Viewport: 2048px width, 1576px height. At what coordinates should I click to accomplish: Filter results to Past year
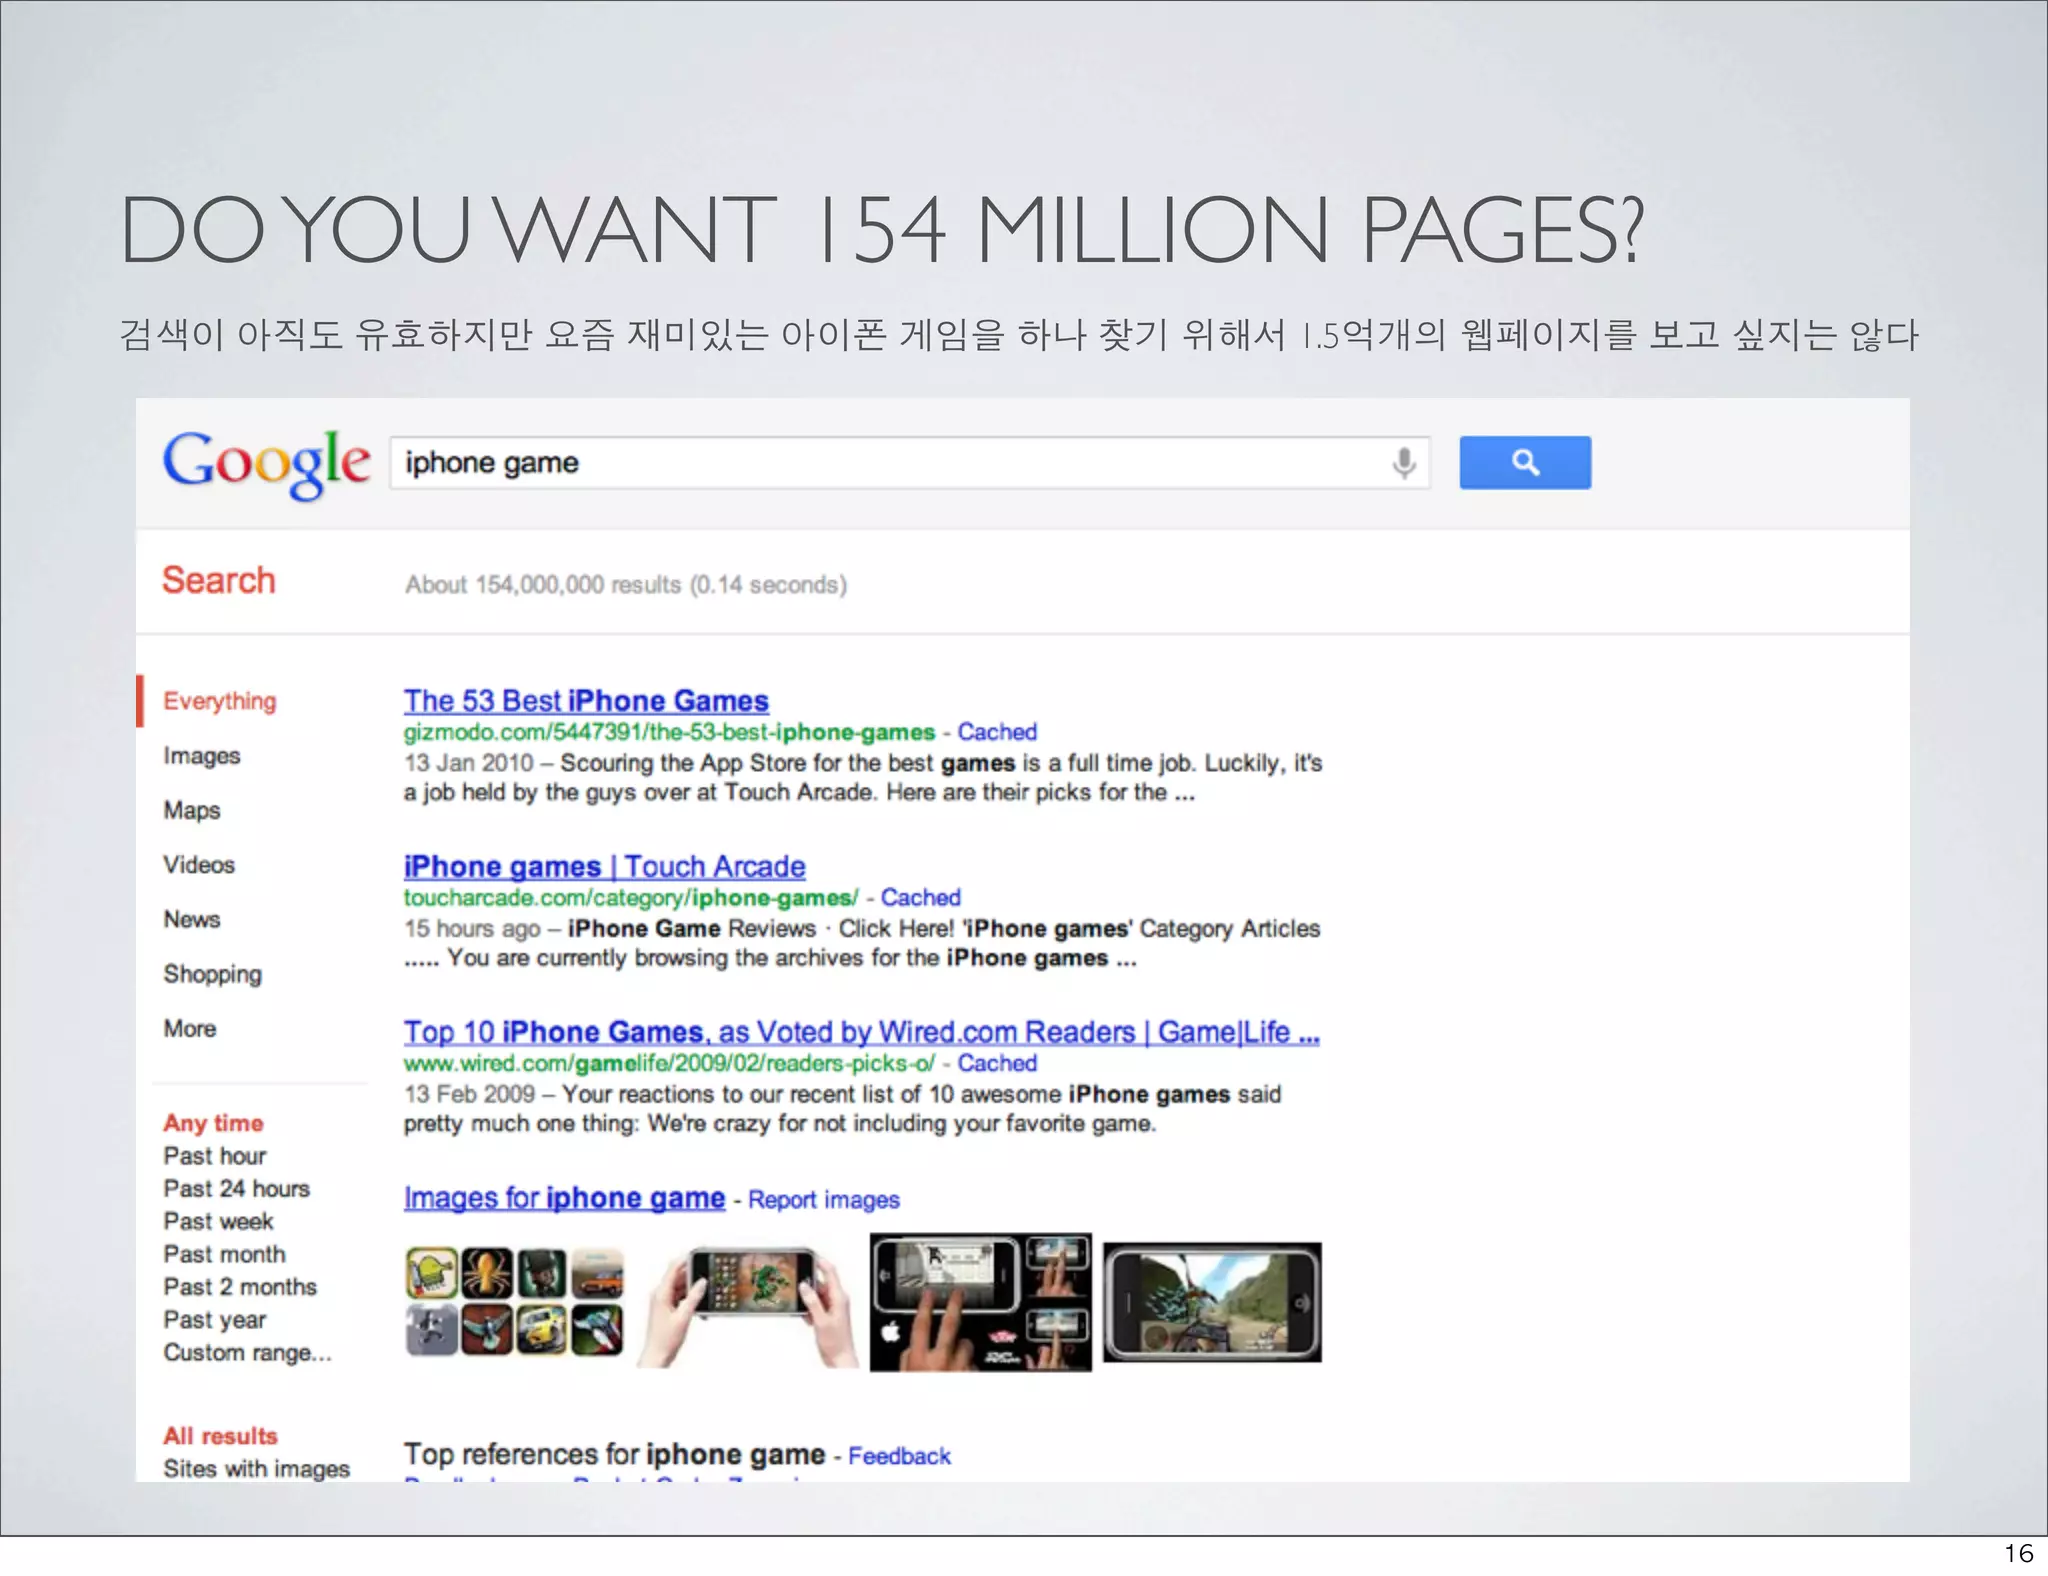pyautogui.click(x=215, y=1320)
